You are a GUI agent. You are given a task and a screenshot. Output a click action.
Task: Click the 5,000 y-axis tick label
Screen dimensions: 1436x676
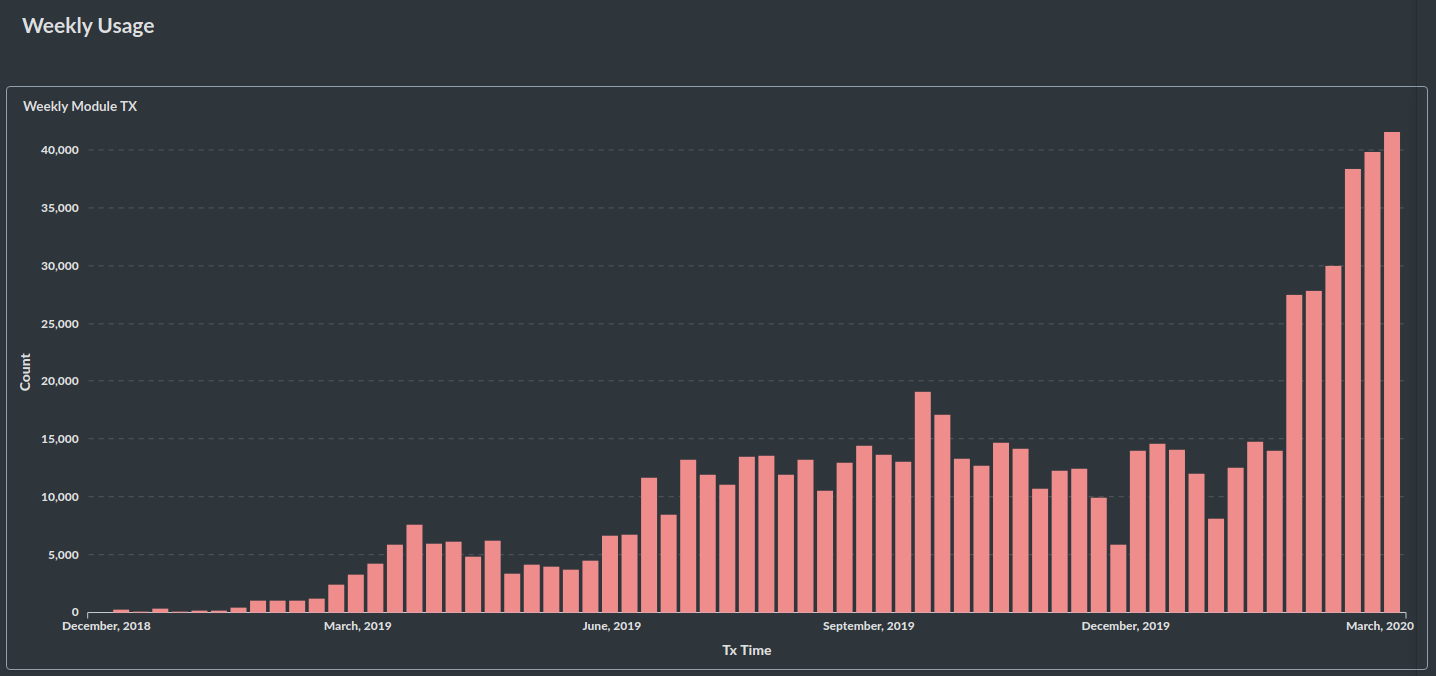click(61, 555)
